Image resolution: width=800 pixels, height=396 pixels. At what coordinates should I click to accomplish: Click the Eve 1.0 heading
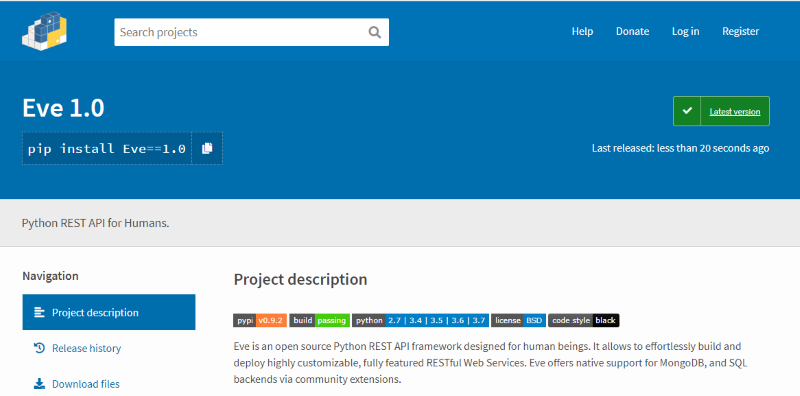tap(63, 108)
